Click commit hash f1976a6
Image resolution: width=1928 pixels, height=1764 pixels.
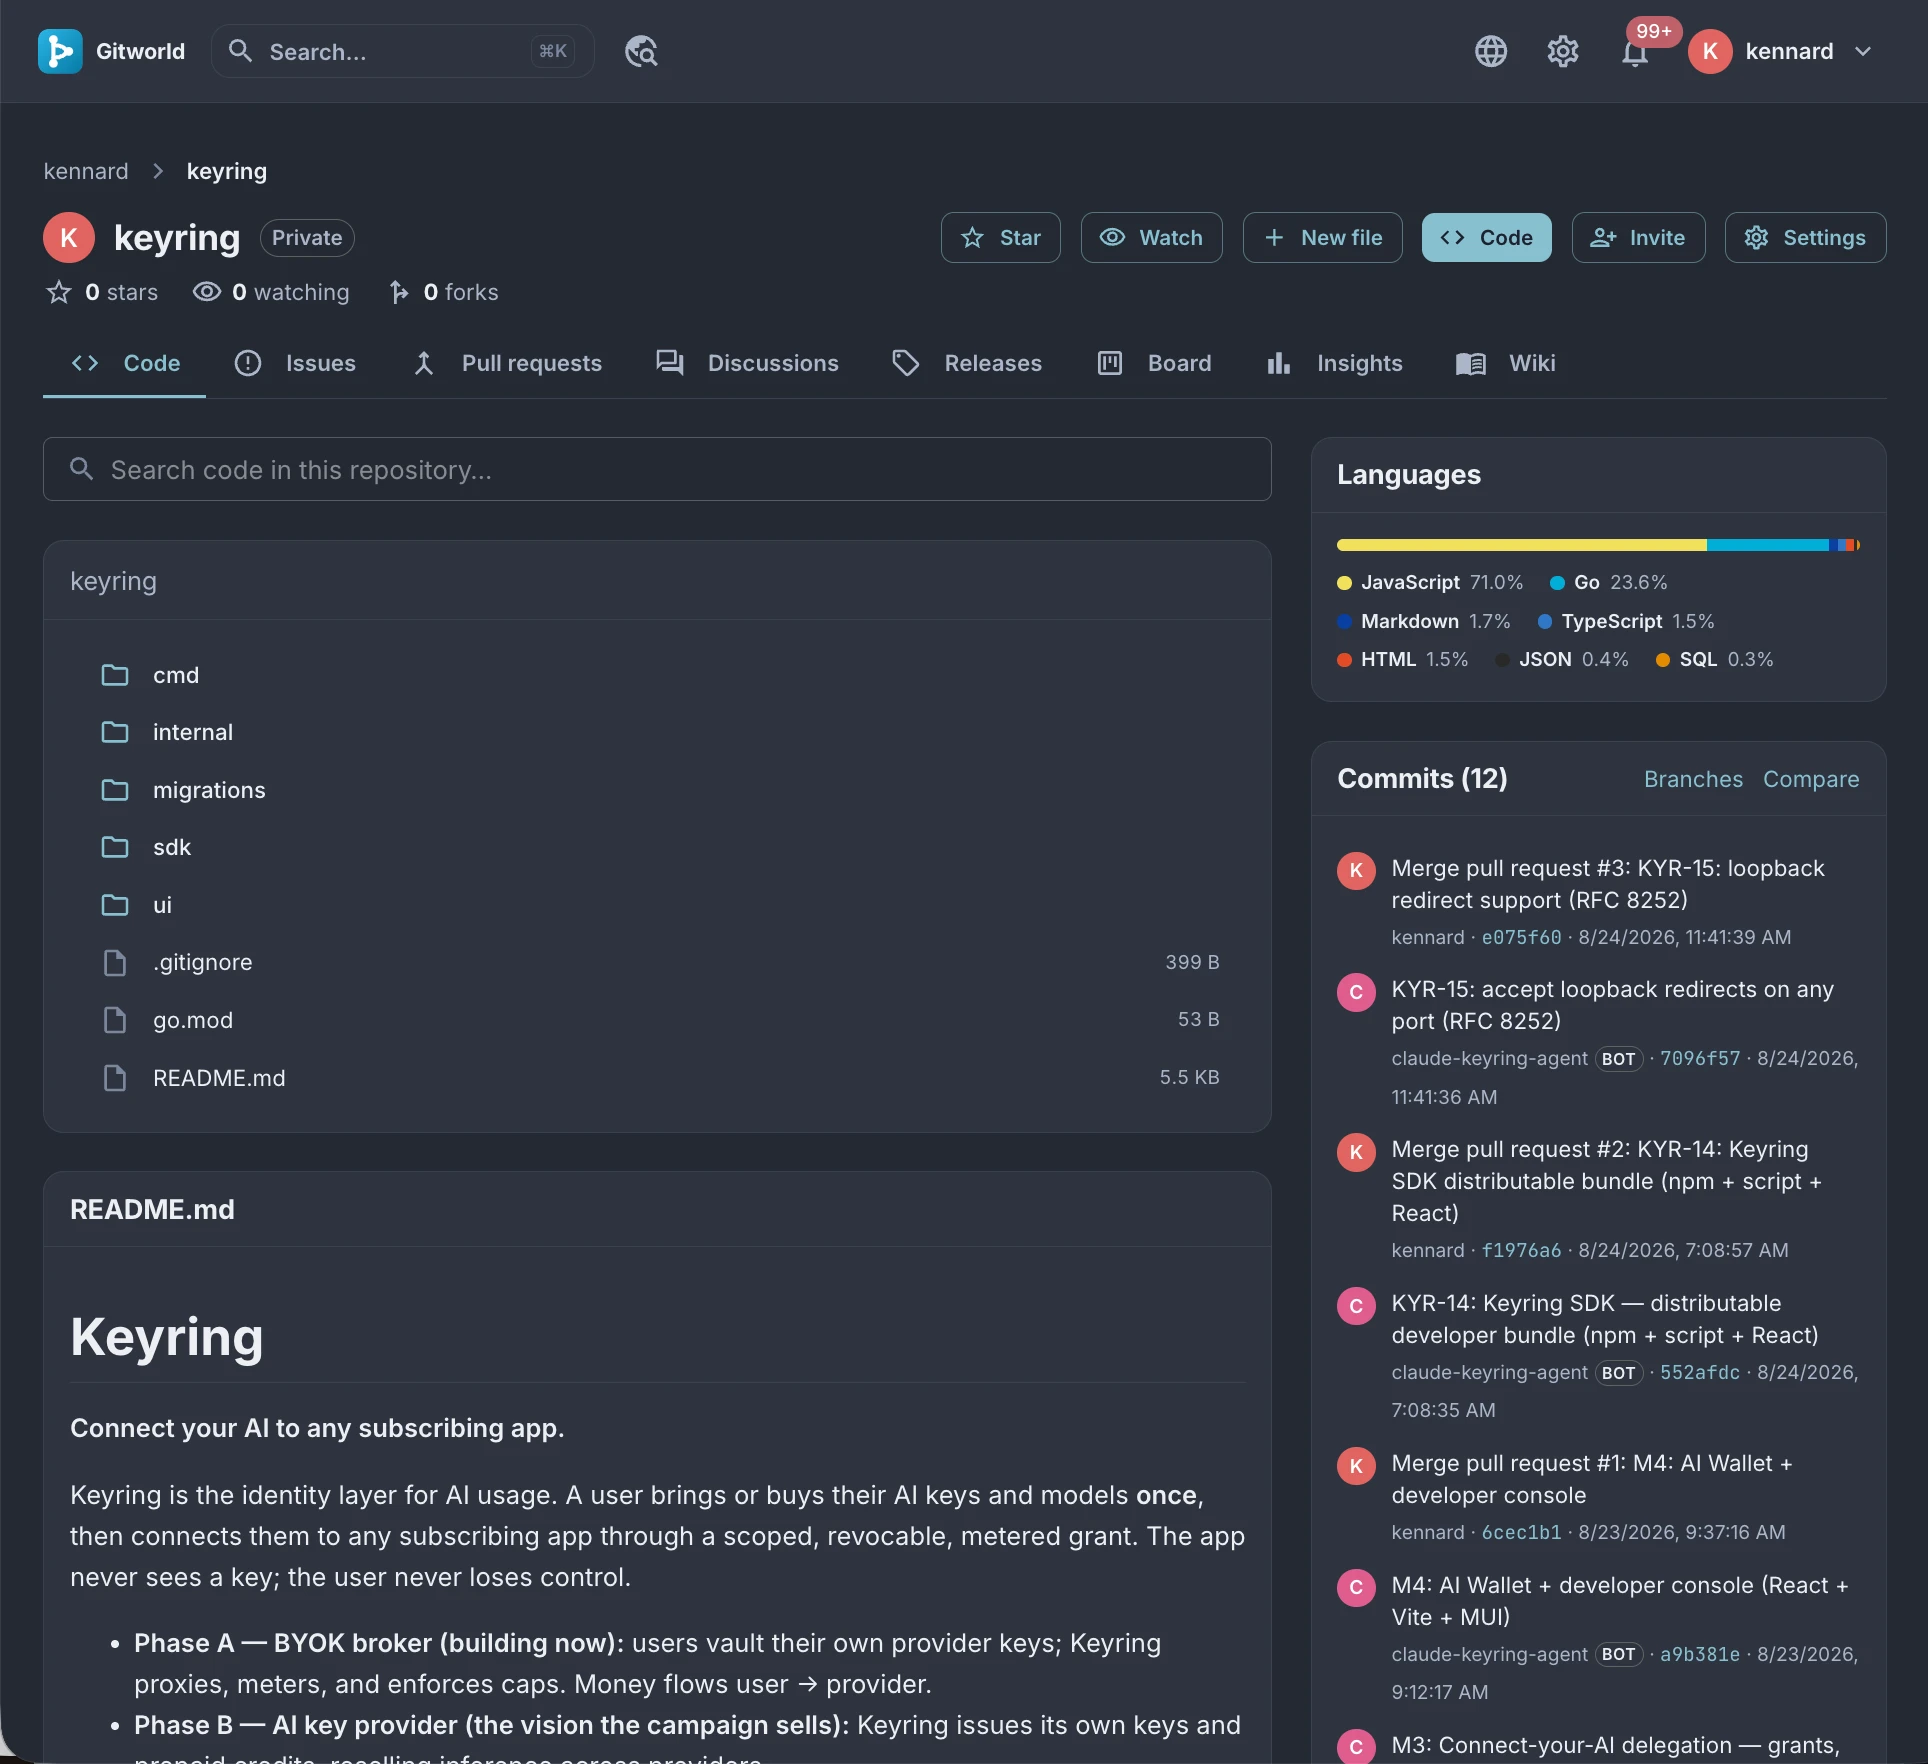[x=1521, y=1250]
